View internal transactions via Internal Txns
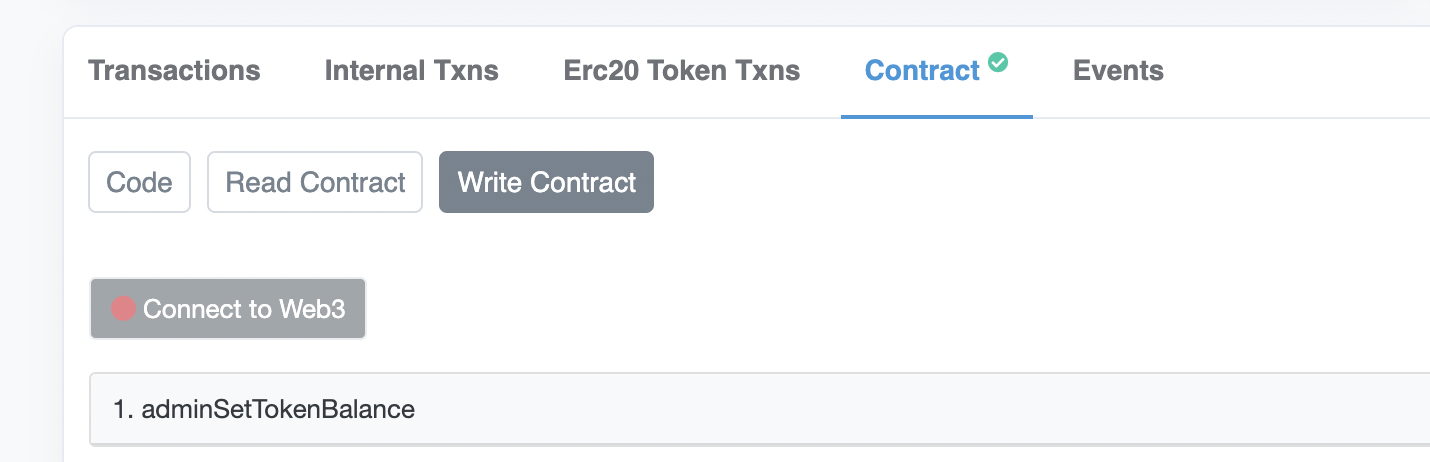The width and height of the screenshot is (1430, 462). [x=412, y=71]
